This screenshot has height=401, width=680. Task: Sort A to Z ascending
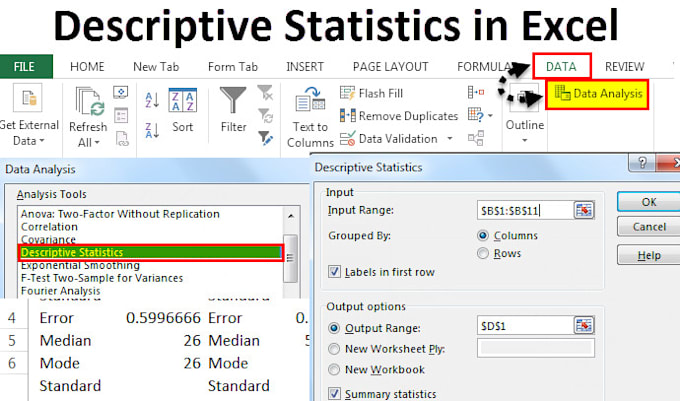tap(152, 100)
